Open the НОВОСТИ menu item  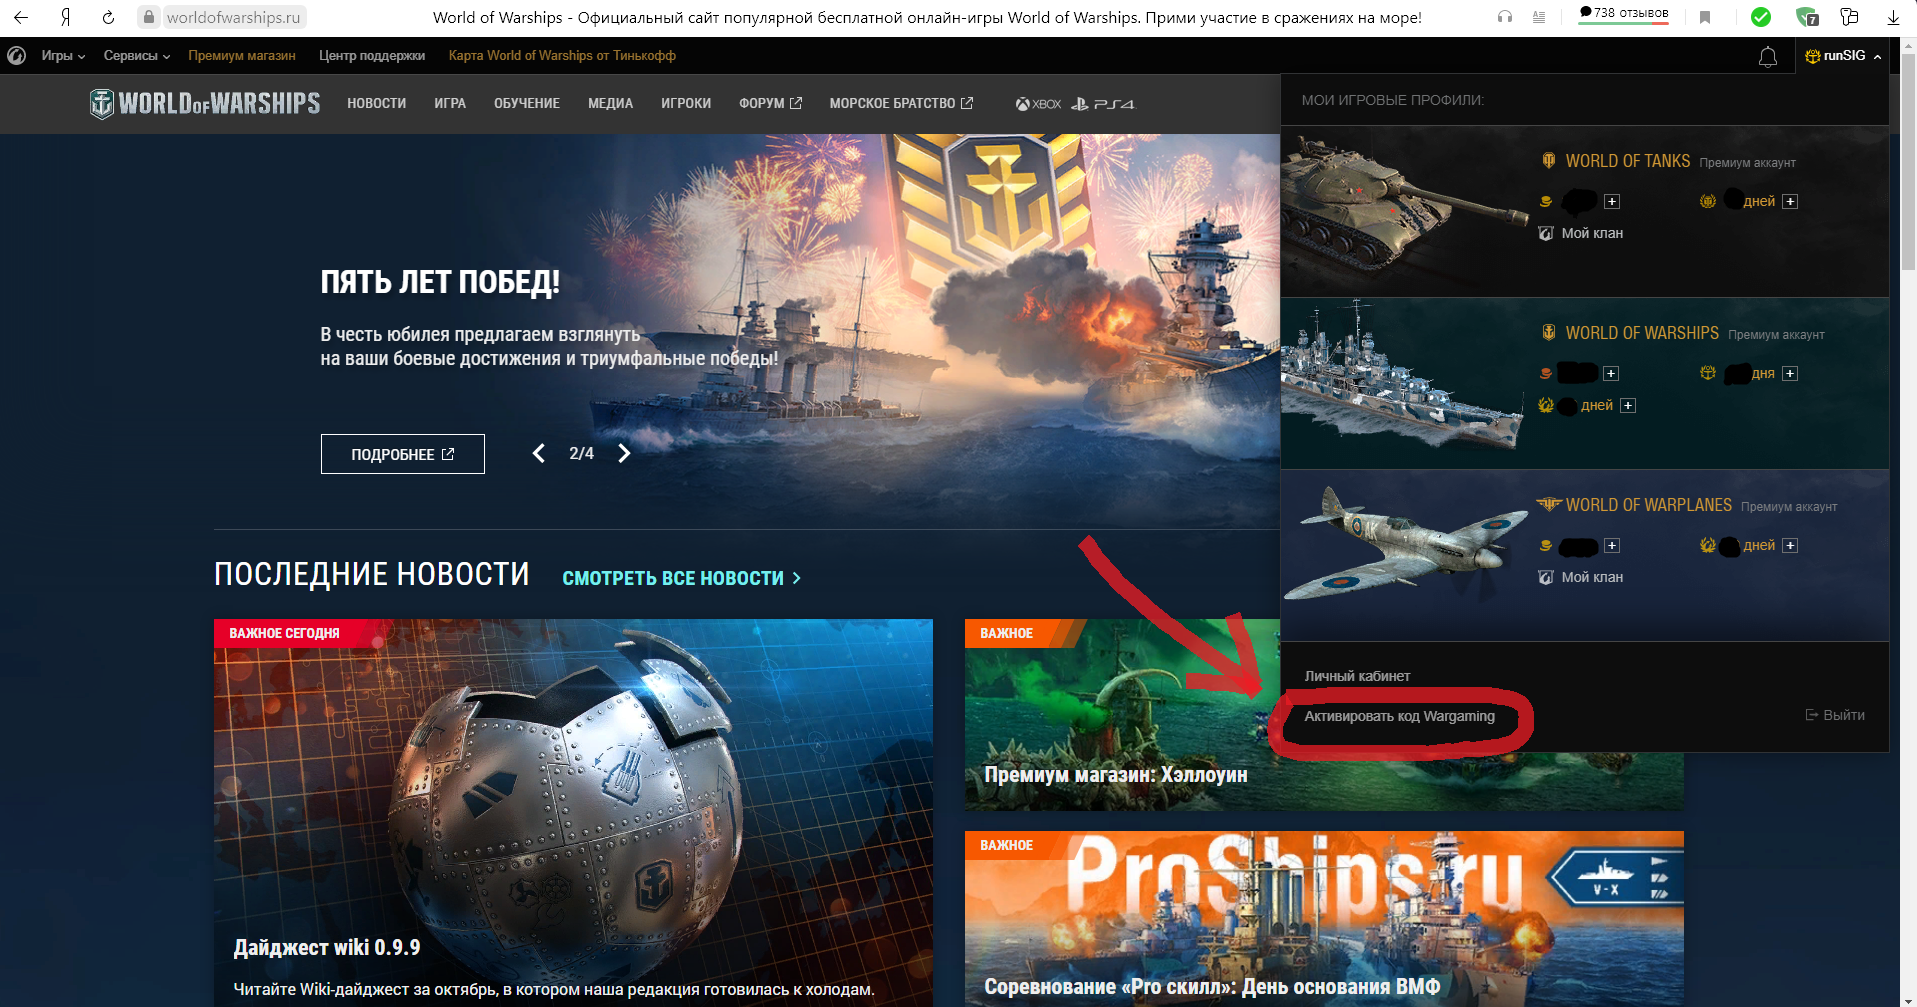point(376,104)
